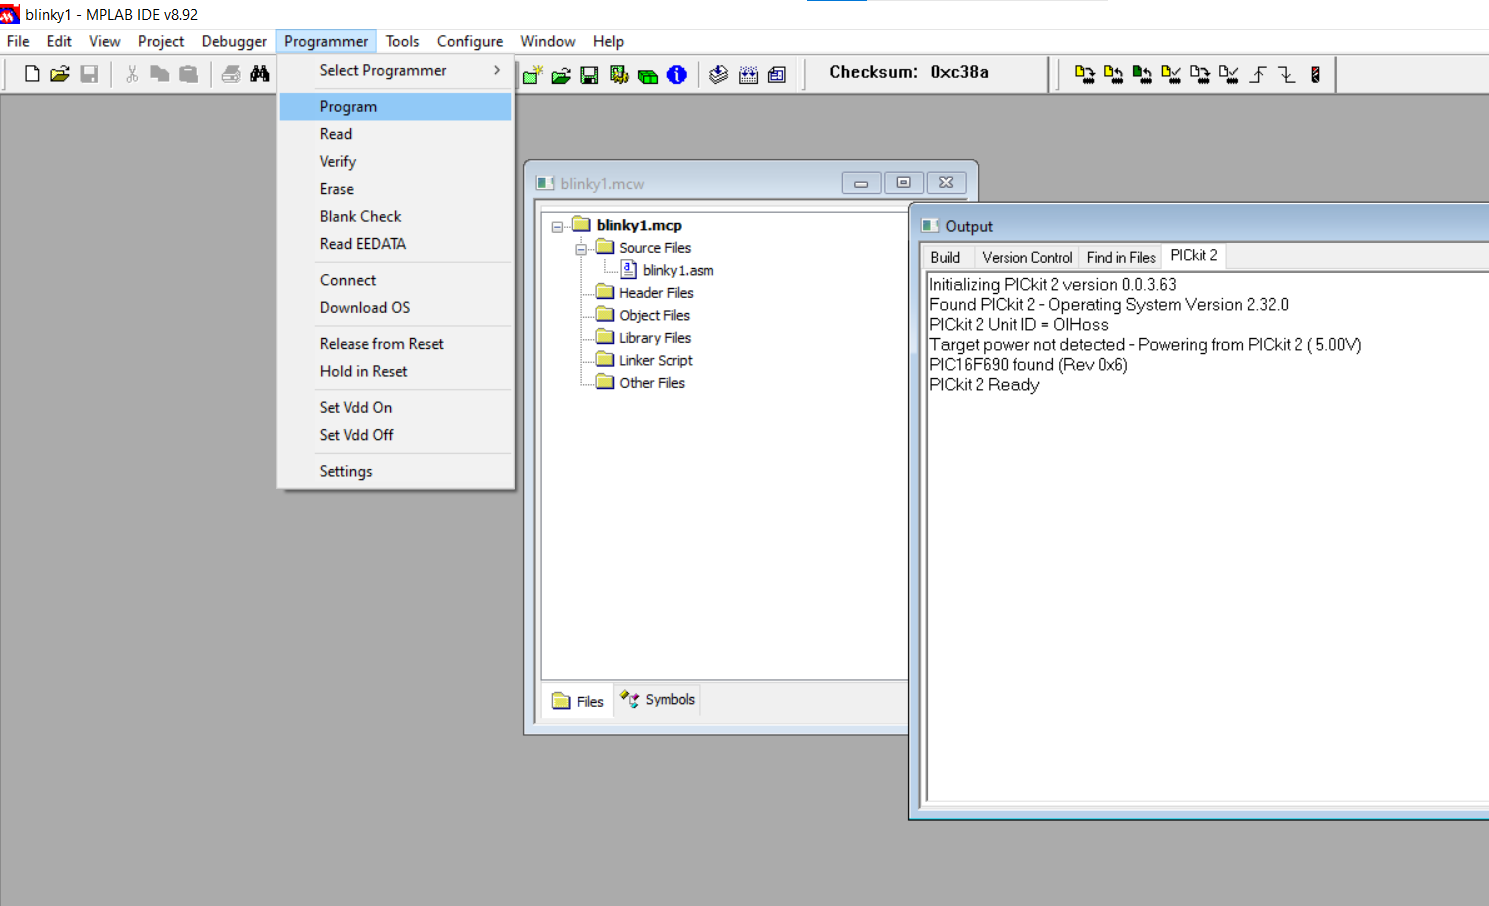Image resolution: width=1489 pixels, height=906 pixels.
Task: Open the Help menu
Action: [x=608, y=41]
